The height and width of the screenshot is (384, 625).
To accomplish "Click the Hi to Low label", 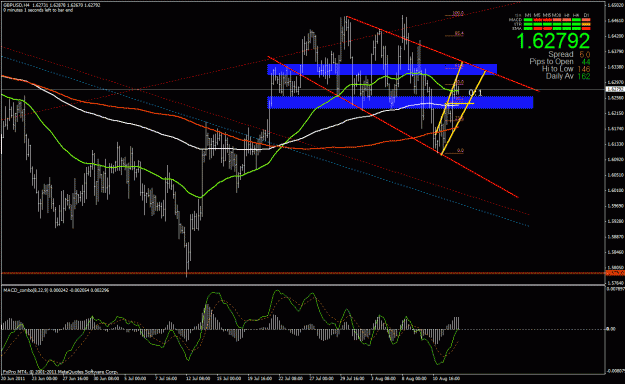I will [x=557, y=69].
